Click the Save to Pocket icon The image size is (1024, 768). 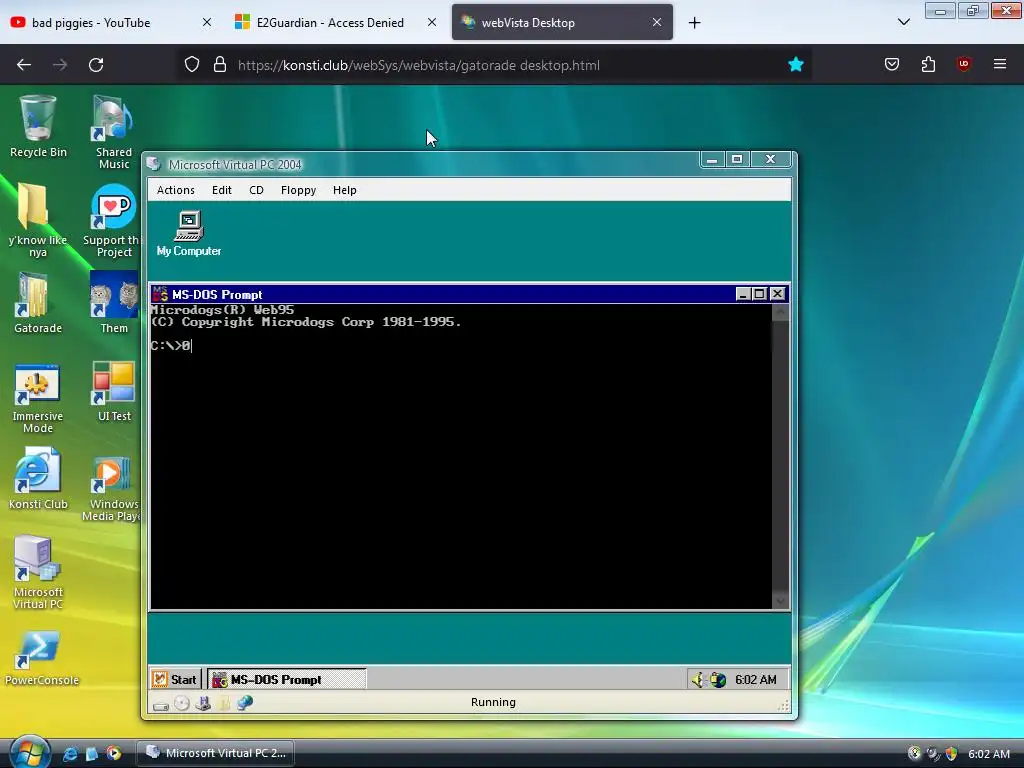[892, 64]
